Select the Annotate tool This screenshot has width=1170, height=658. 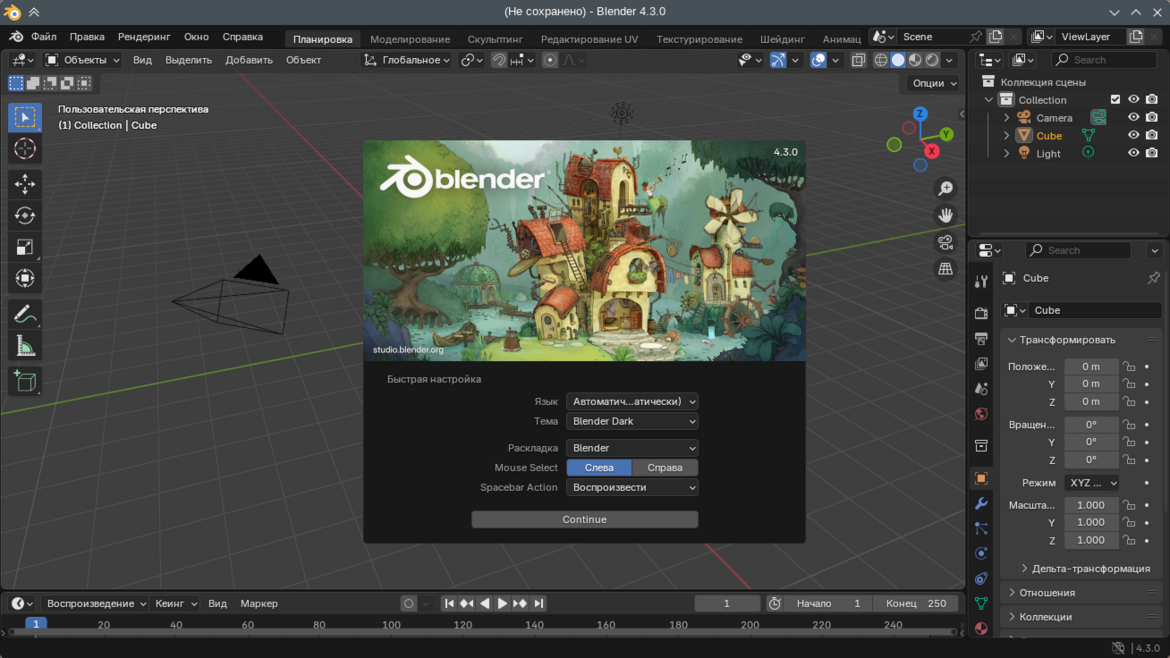pos(25,314)
